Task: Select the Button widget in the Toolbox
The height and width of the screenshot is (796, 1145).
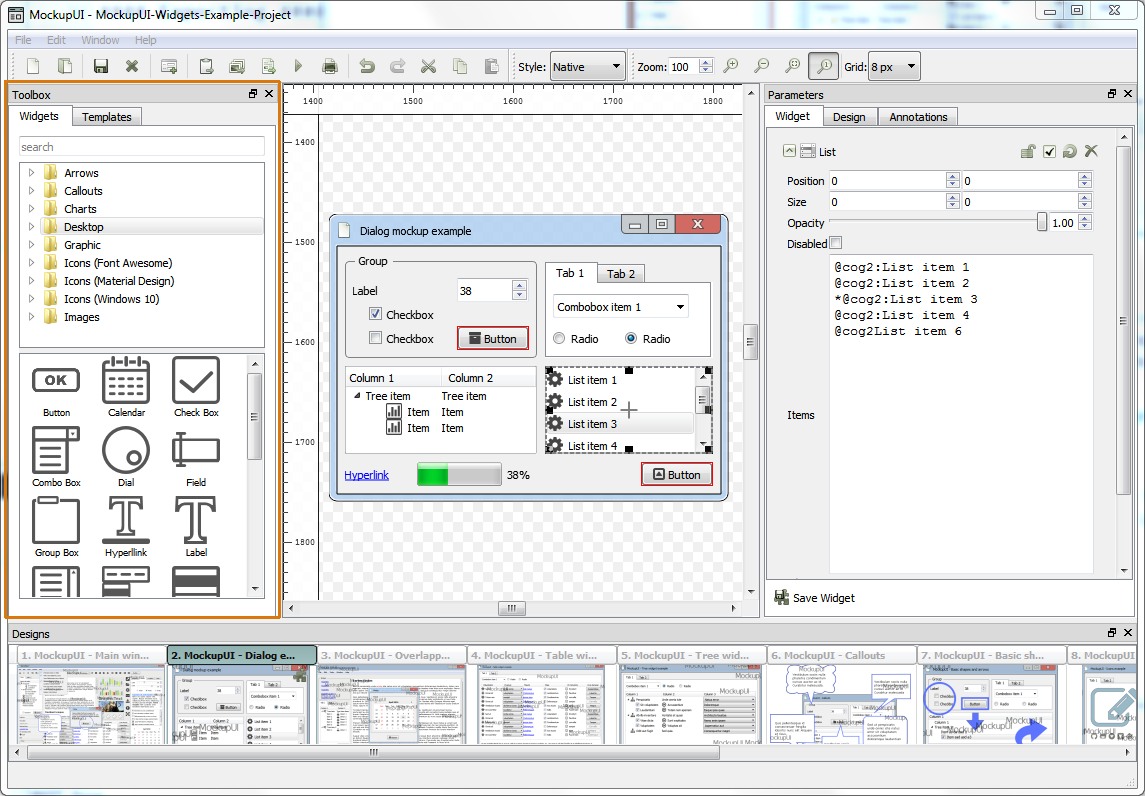Action: click(x=56, y=388)
